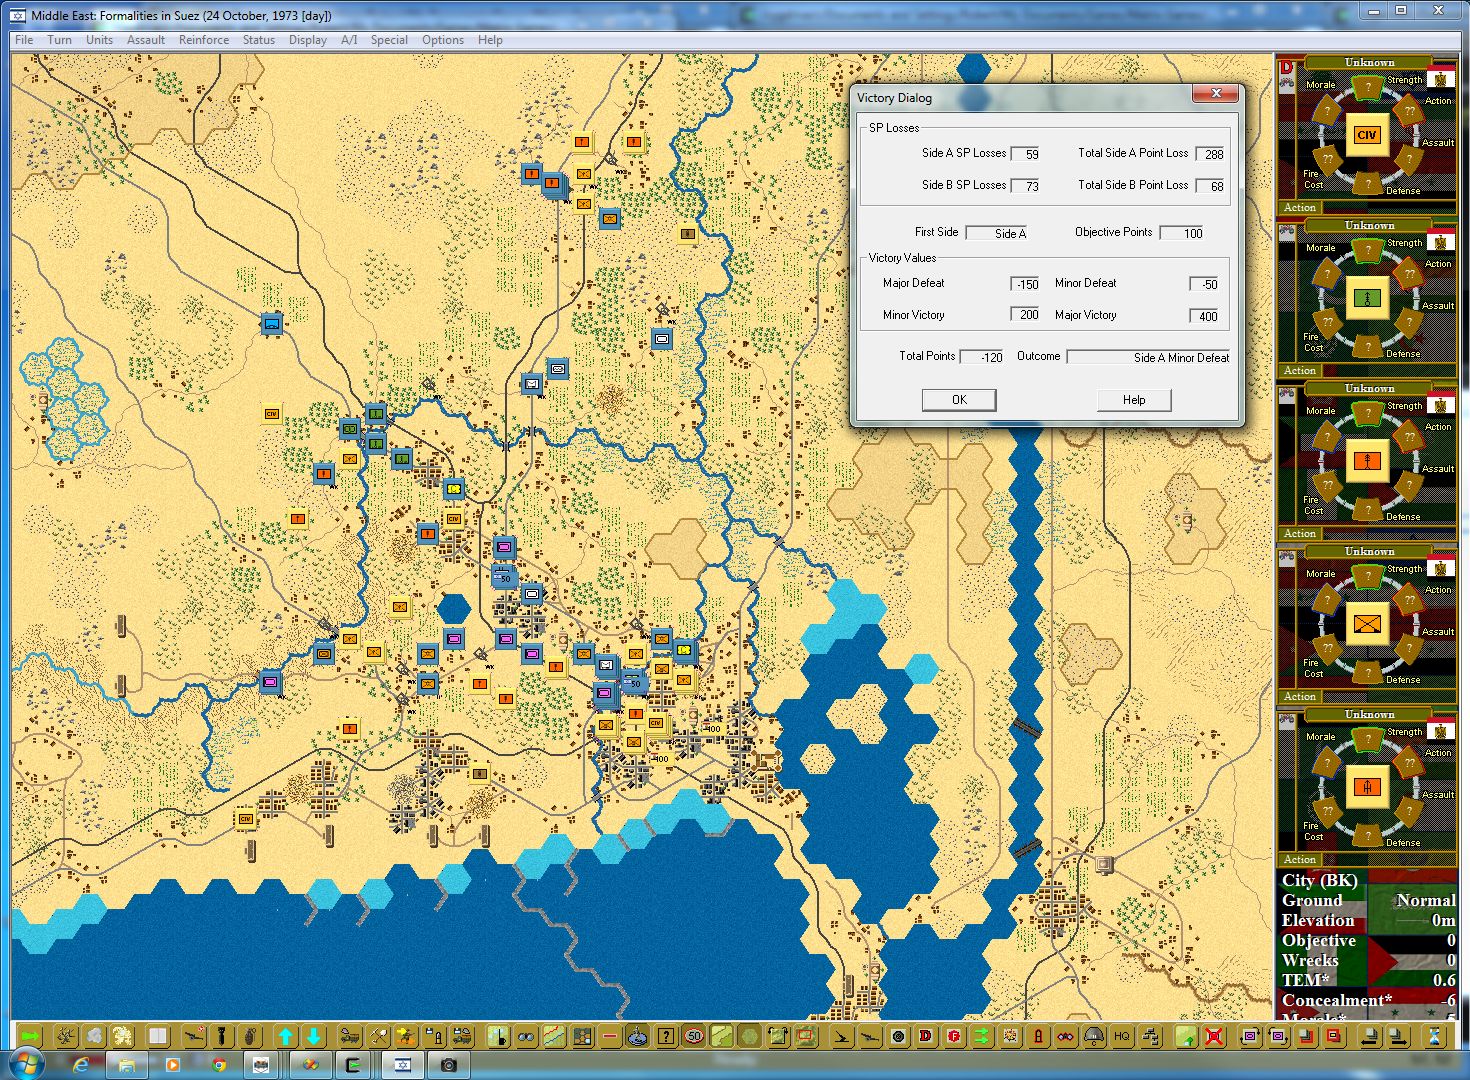Click the red minus toolbar icon
The height and width of the screenshot is (1080, 1470).
610,1036
